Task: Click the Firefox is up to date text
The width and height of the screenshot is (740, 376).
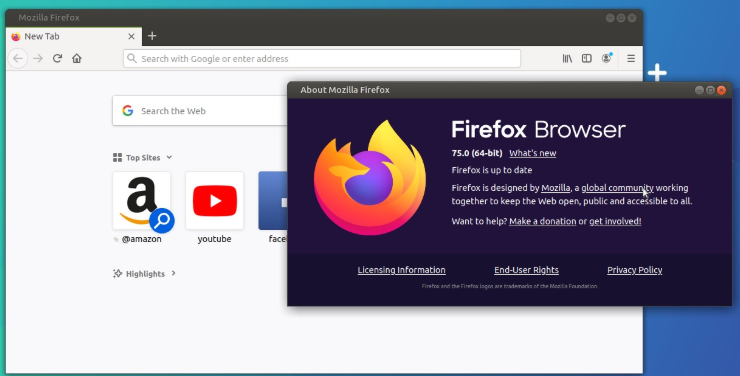Action: click(492, 170)
